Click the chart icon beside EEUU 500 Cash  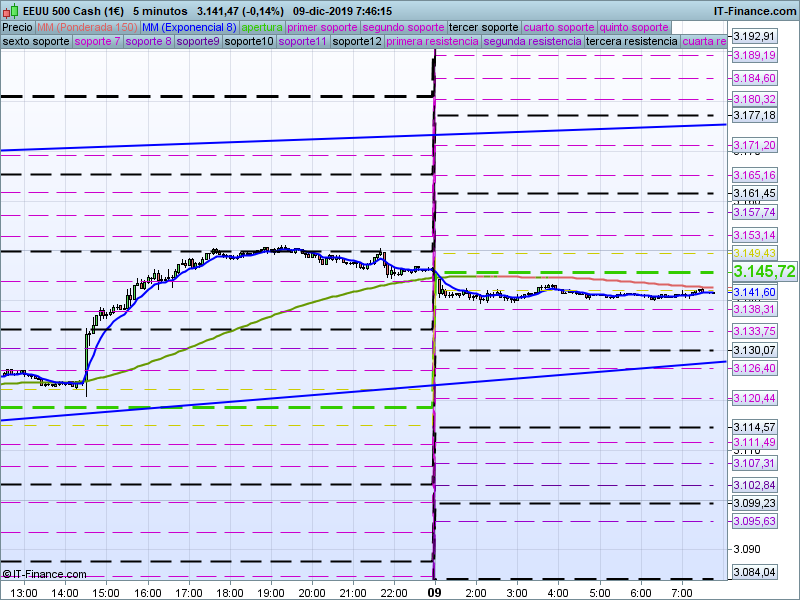tap(10, 10)
